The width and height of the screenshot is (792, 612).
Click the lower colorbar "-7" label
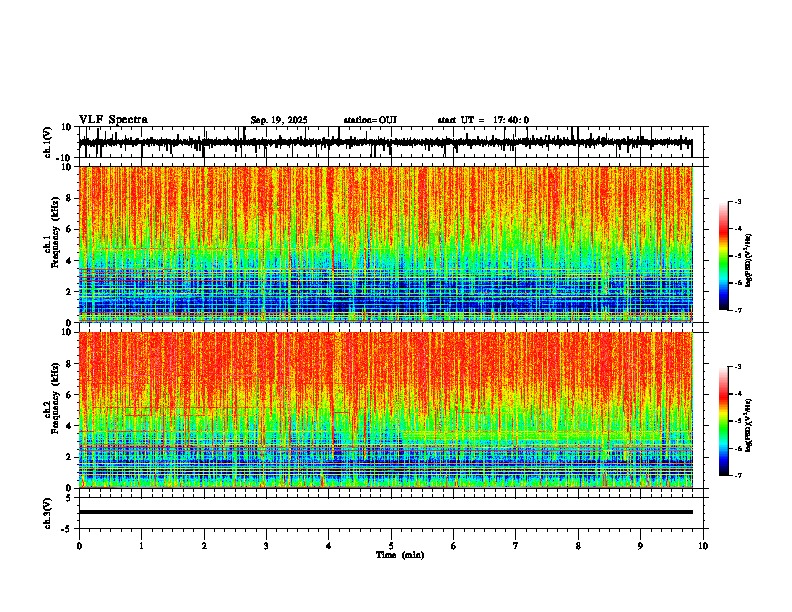(x=737, y=475)
